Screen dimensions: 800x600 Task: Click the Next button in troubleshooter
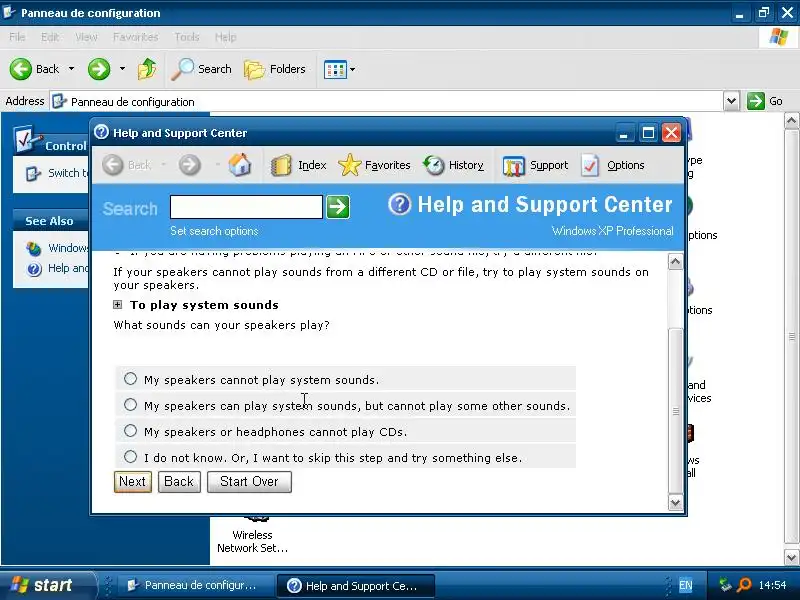click(x=133, y=482)
